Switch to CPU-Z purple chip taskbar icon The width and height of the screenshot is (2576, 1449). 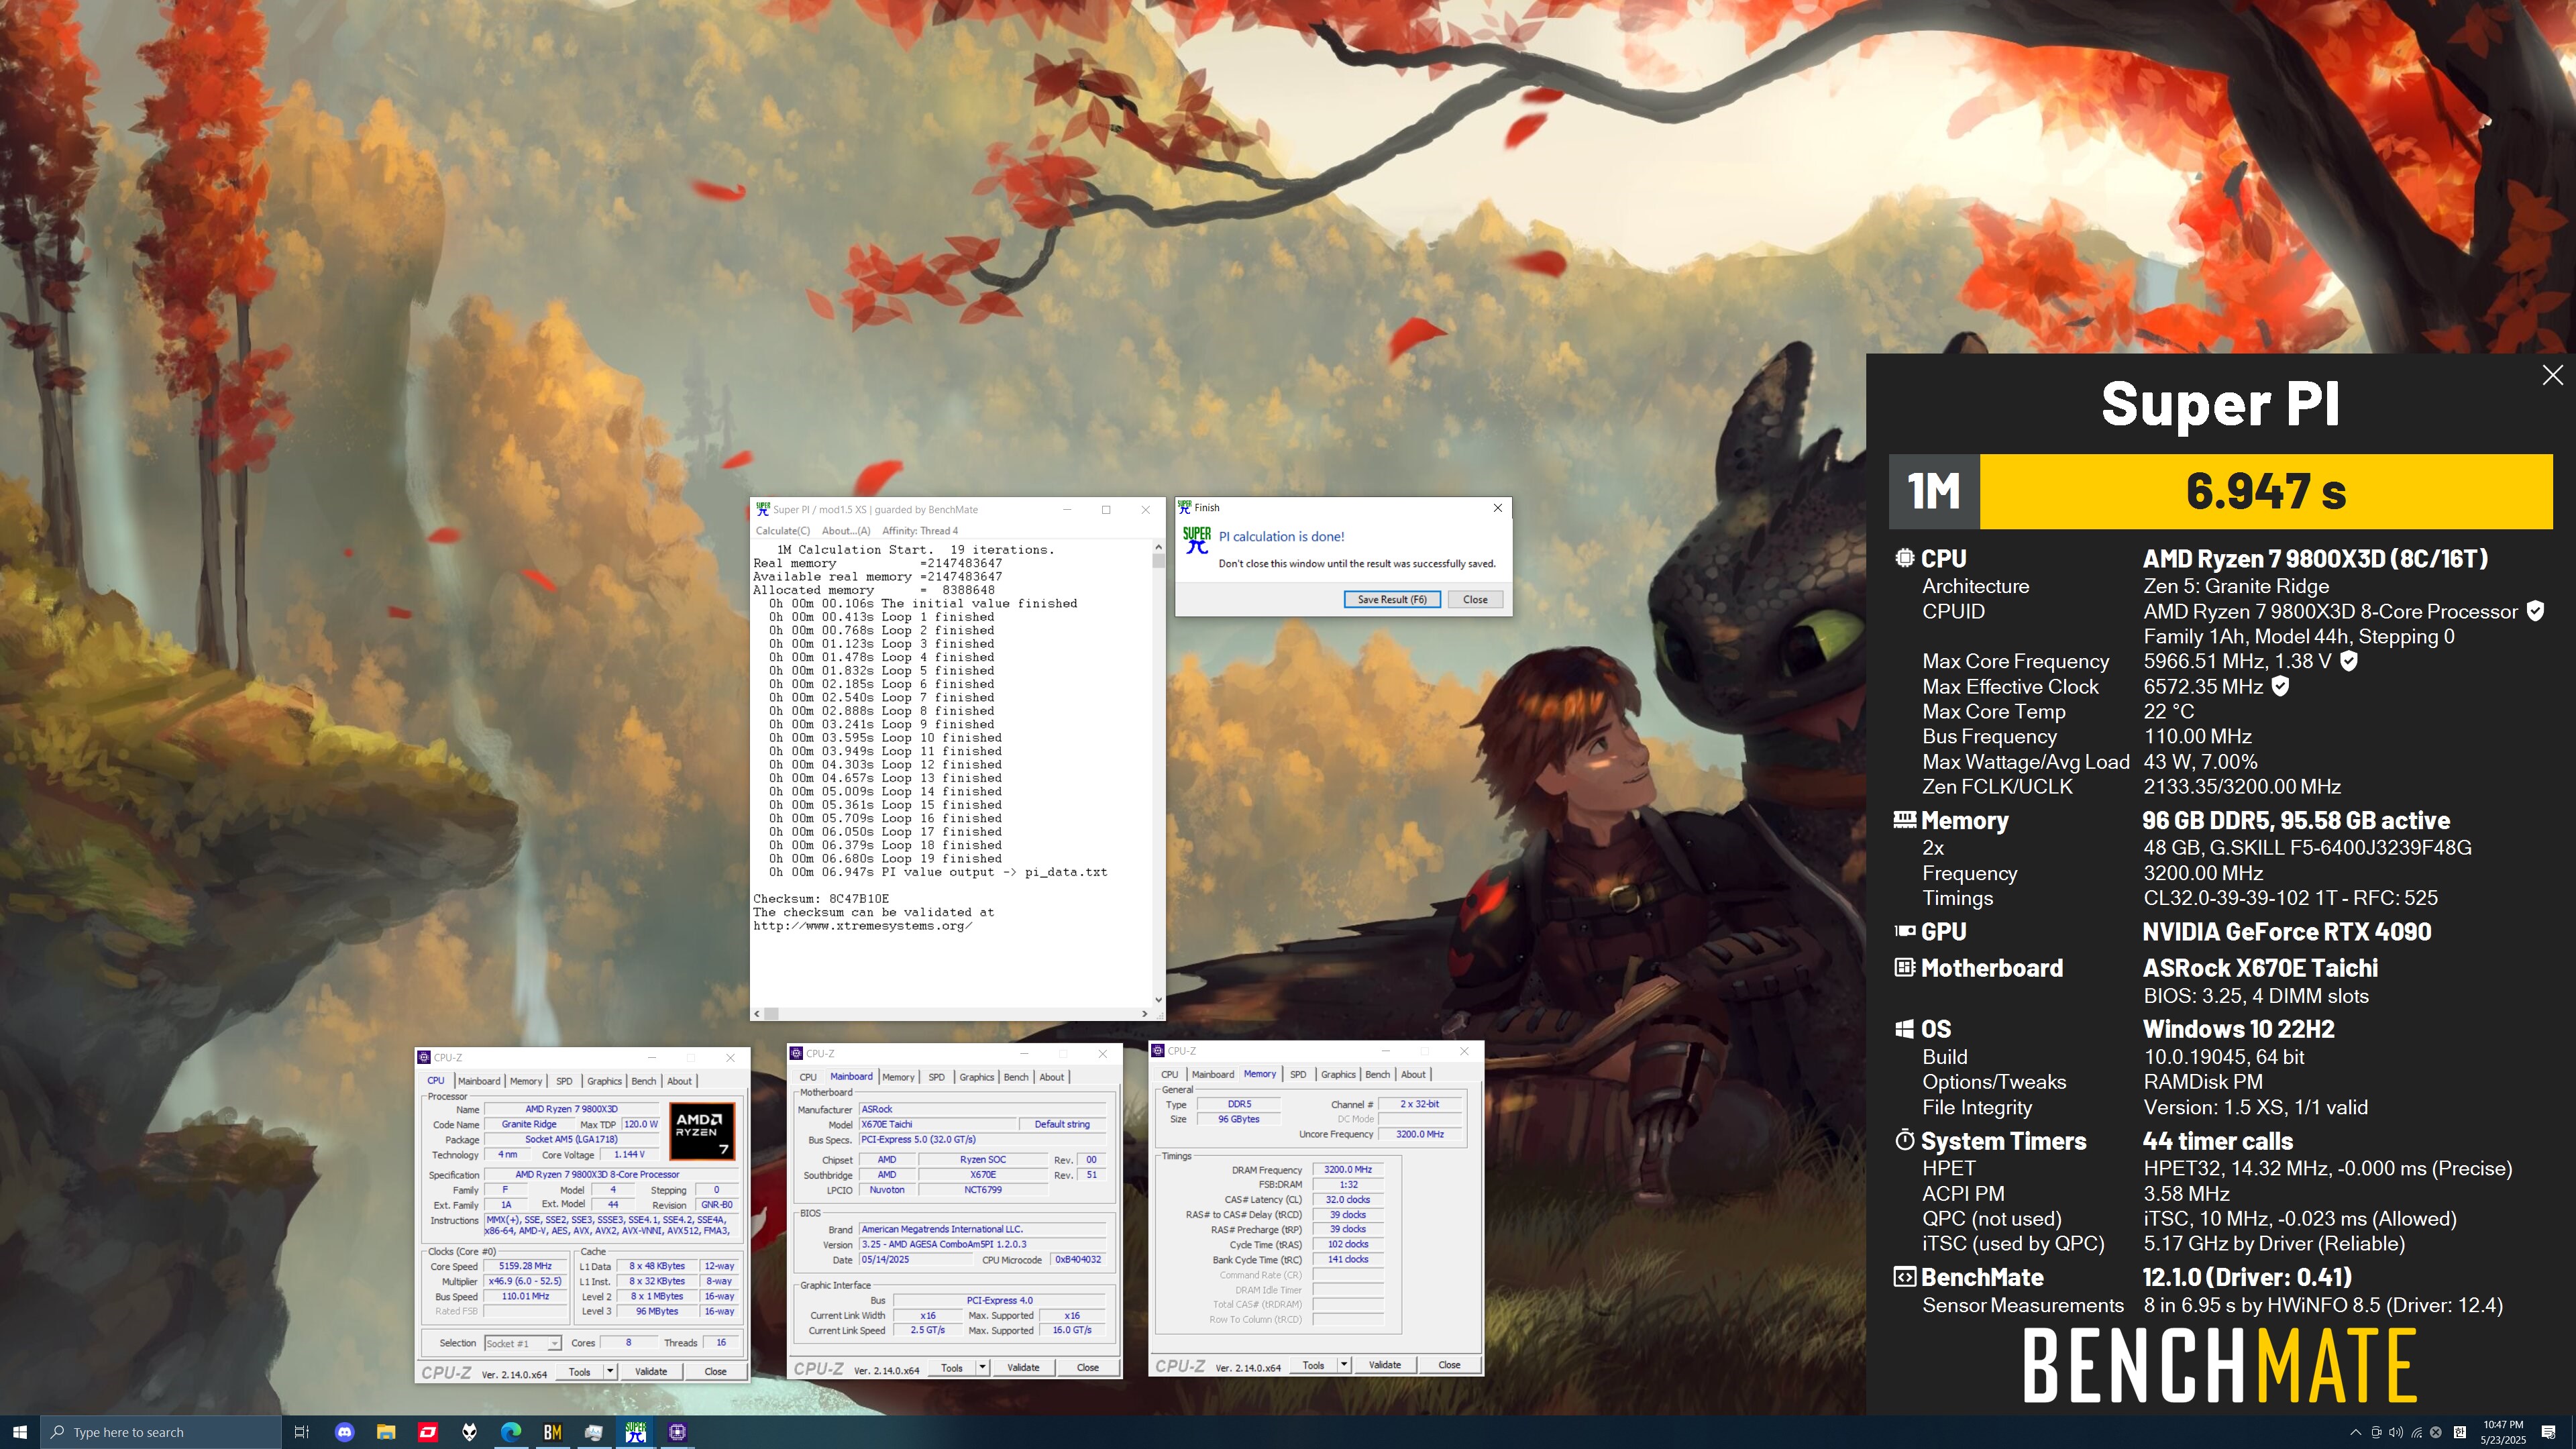677,1432
